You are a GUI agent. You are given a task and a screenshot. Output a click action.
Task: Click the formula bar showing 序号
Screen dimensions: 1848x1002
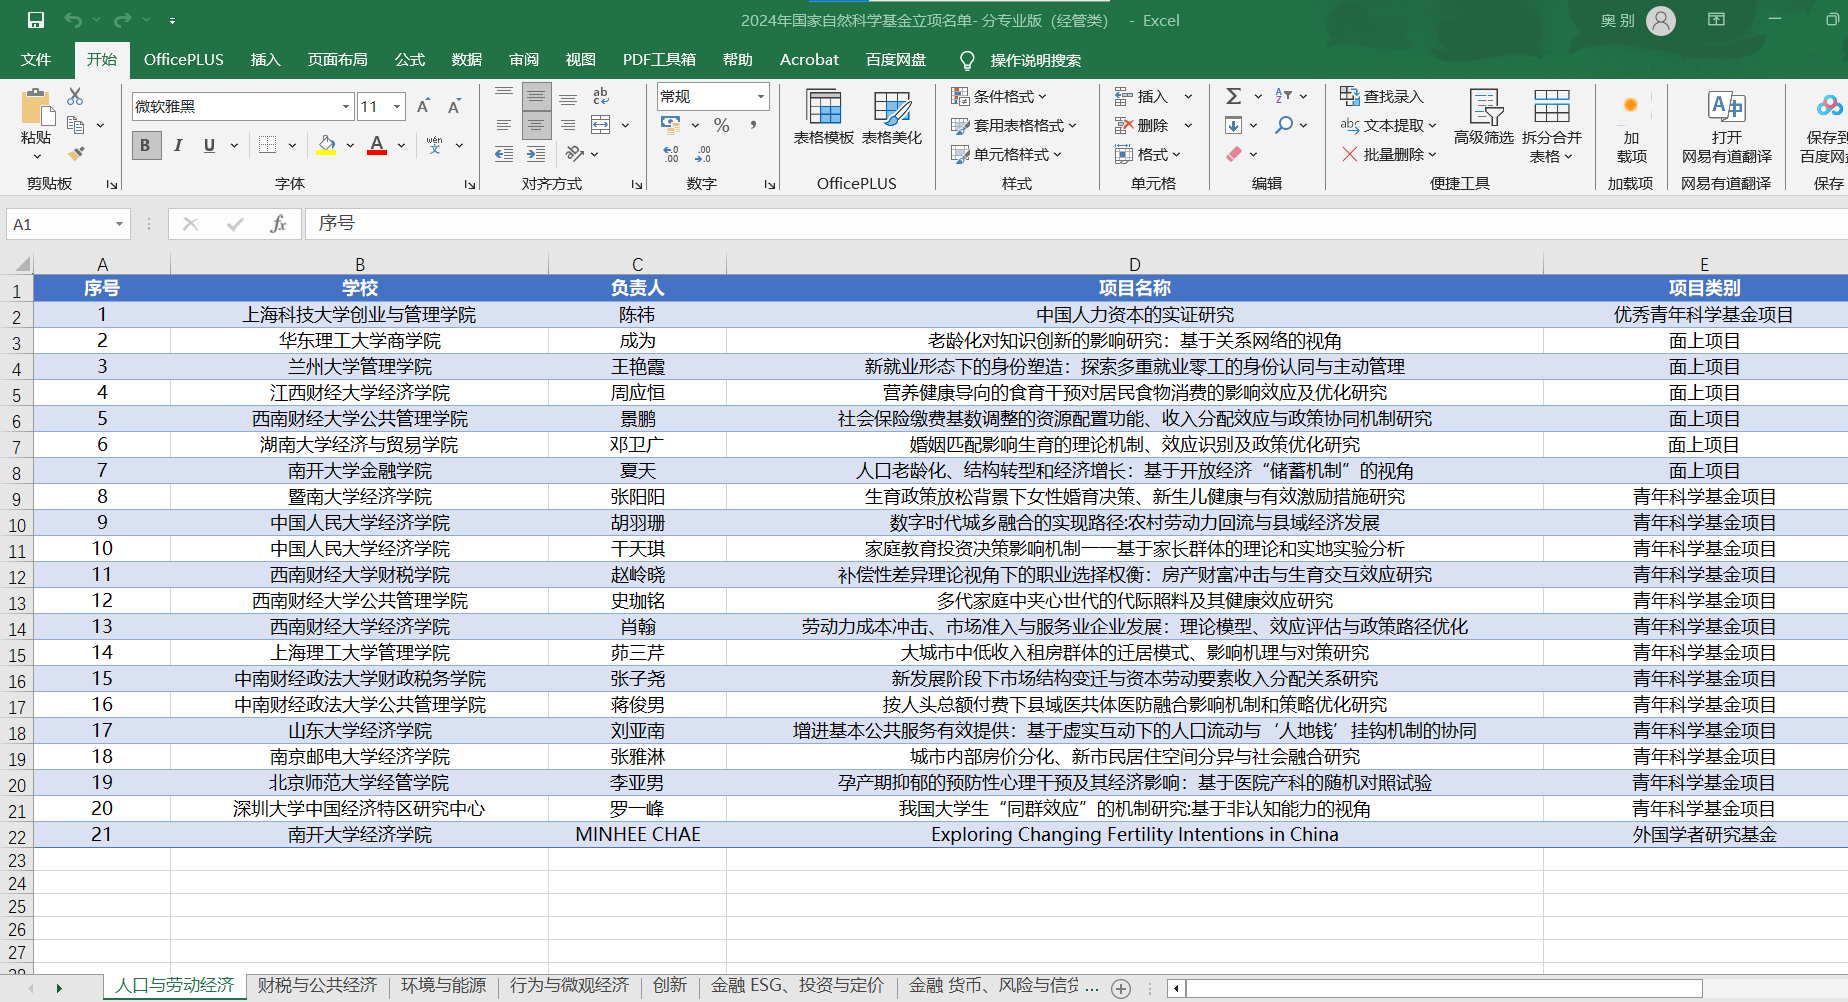pyautogui.click(x=1076, y=224)
